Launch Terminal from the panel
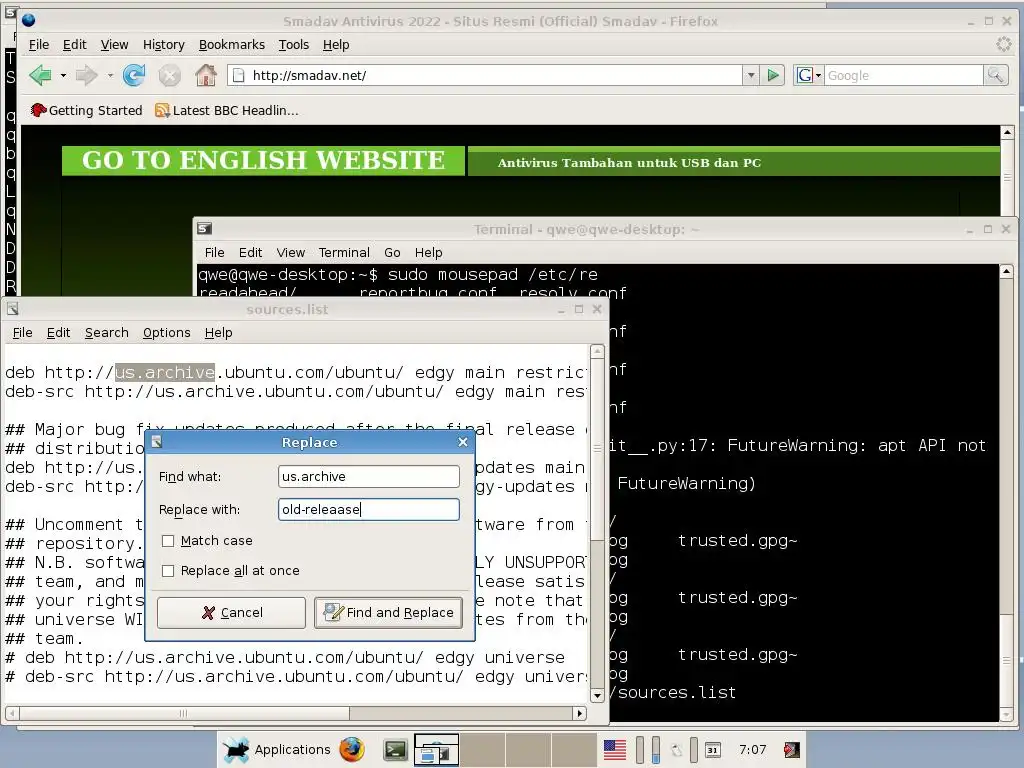The image size is (1024, 768). click(395, 750)
